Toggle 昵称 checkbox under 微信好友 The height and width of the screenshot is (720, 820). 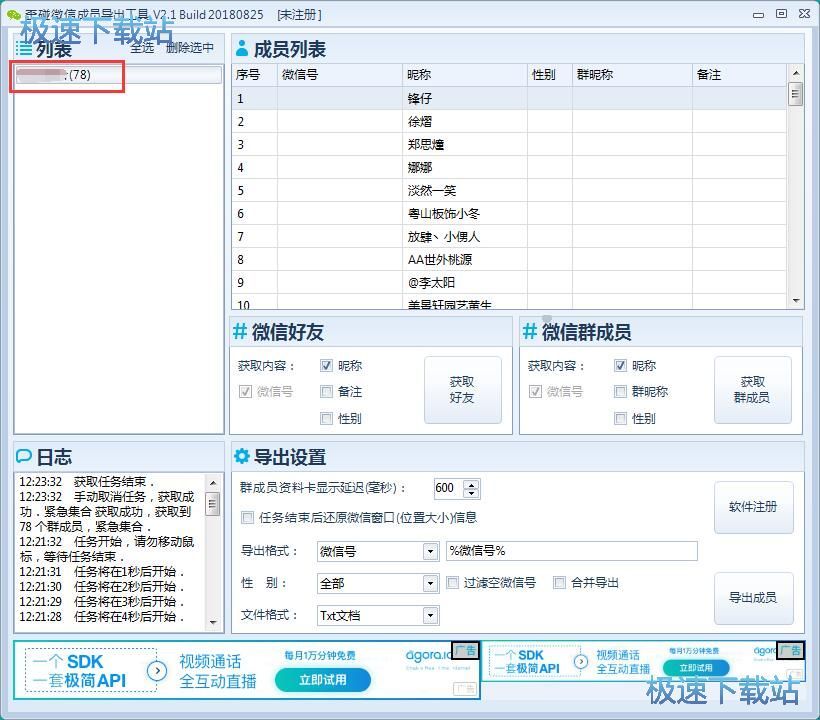click(x=326, y=365)
